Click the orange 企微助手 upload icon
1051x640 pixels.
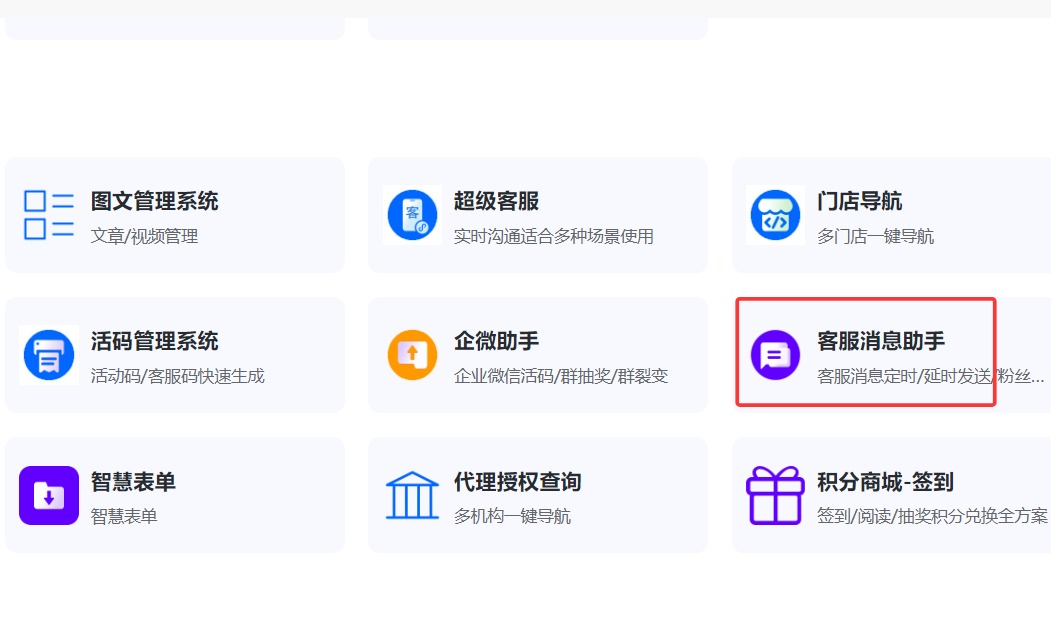pos(413,355)
